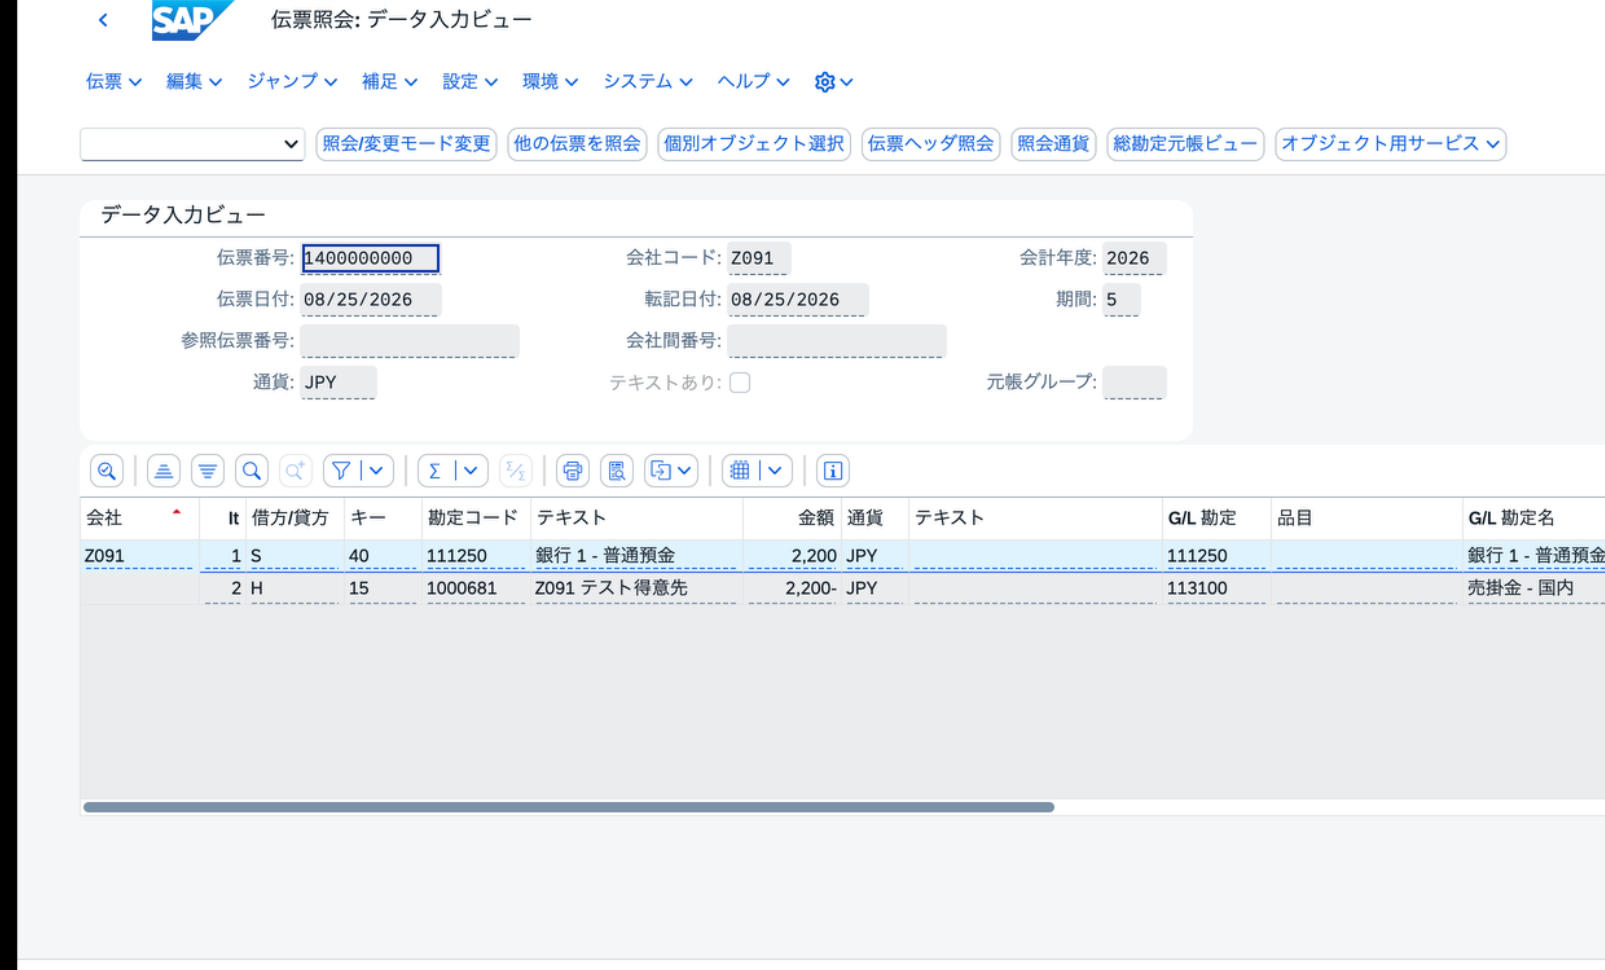Open the filter options dropdown arrow

(377, 470)
